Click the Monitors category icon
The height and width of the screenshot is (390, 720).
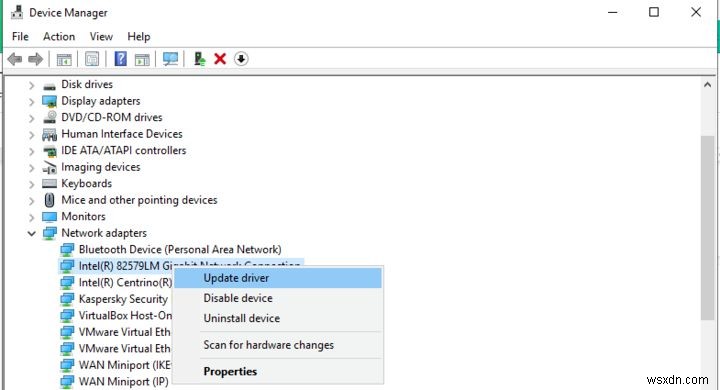[50, 217]
